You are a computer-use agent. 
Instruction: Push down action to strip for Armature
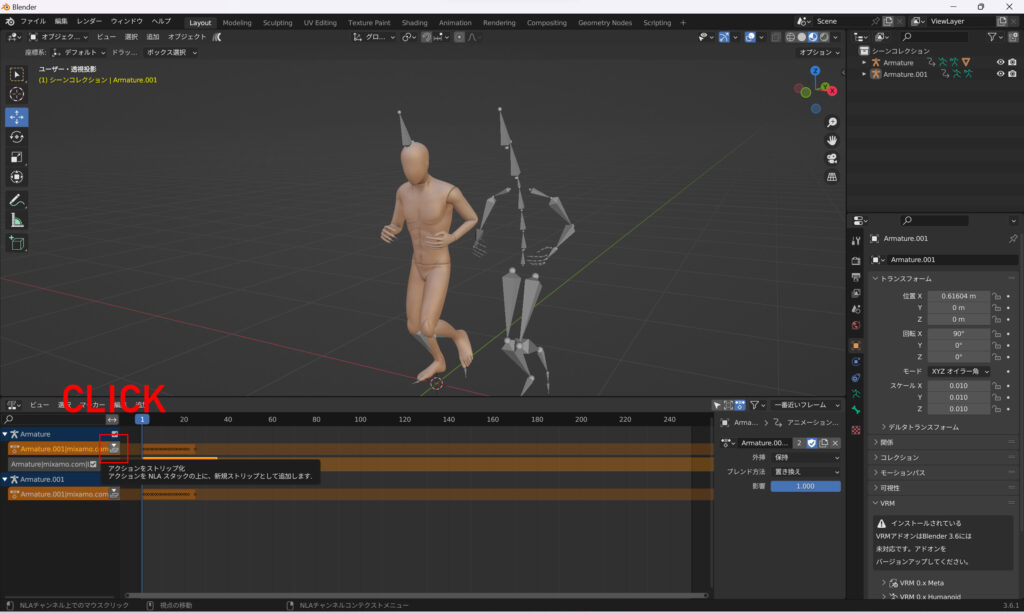tap(114, 449)
